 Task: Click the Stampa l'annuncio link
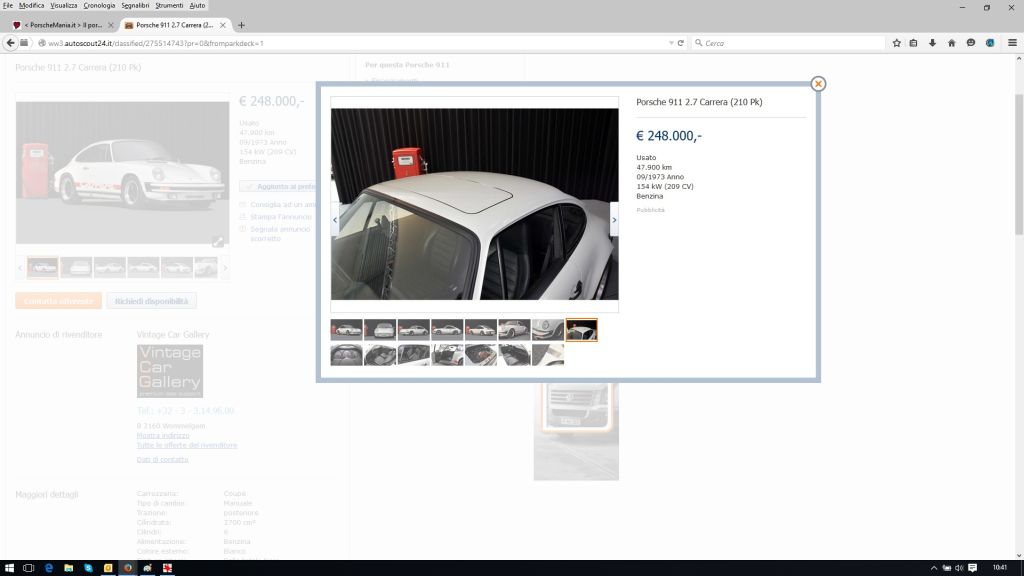pyautogui.click(x=281, y=217)
